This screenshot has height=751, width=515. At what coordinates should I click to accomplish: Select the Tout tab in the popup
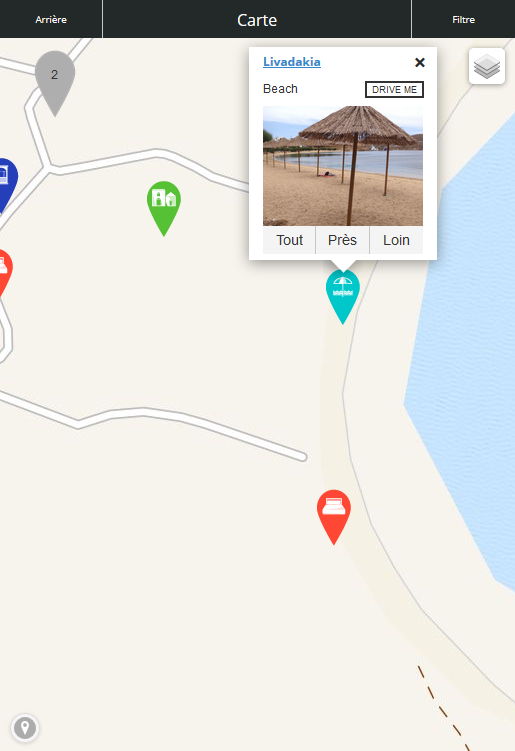pos(289,240)
